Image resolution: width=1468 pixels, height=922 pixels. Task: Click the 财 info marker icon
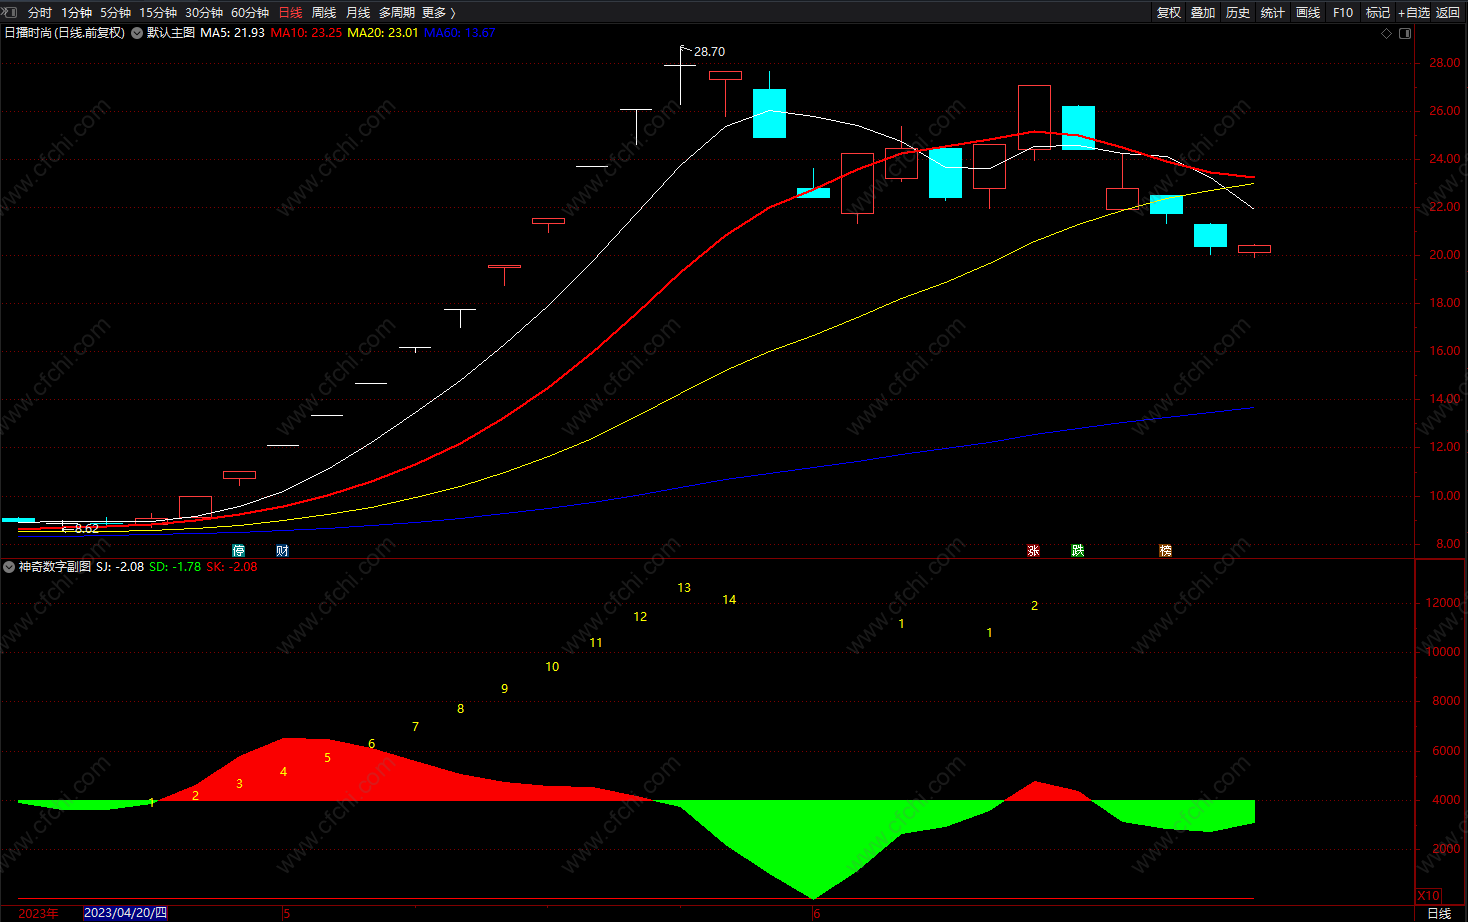[282, 551]
